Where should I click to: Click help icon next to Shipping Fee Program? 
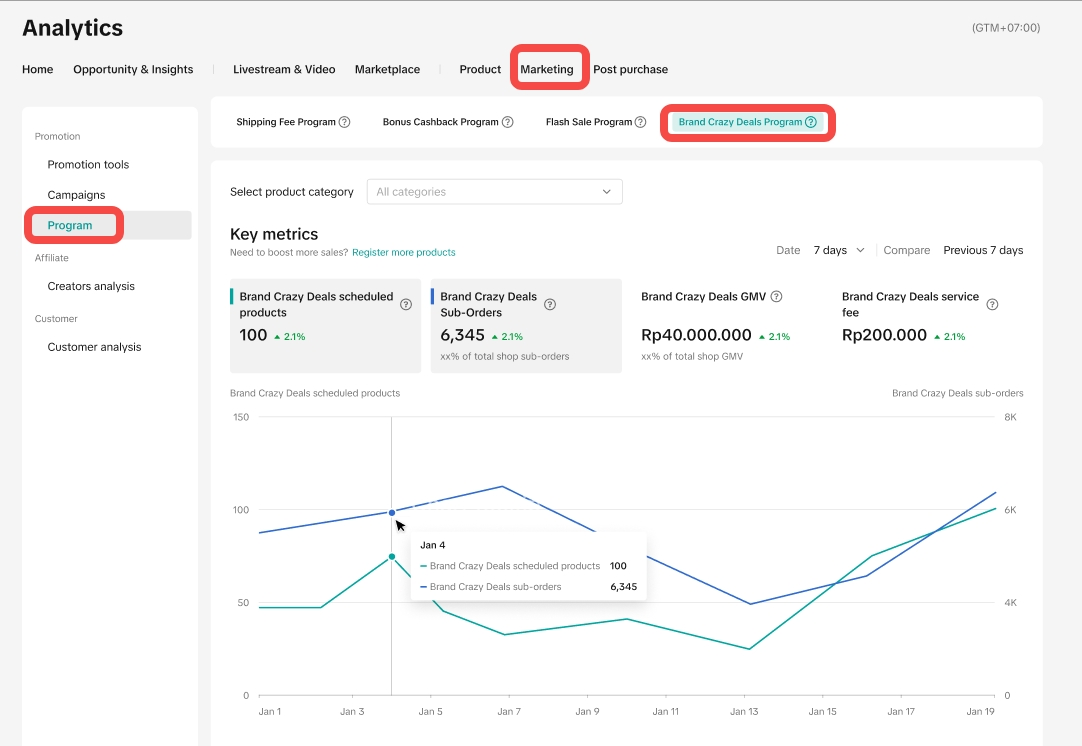pyautogui.click(x=344, y=122)
